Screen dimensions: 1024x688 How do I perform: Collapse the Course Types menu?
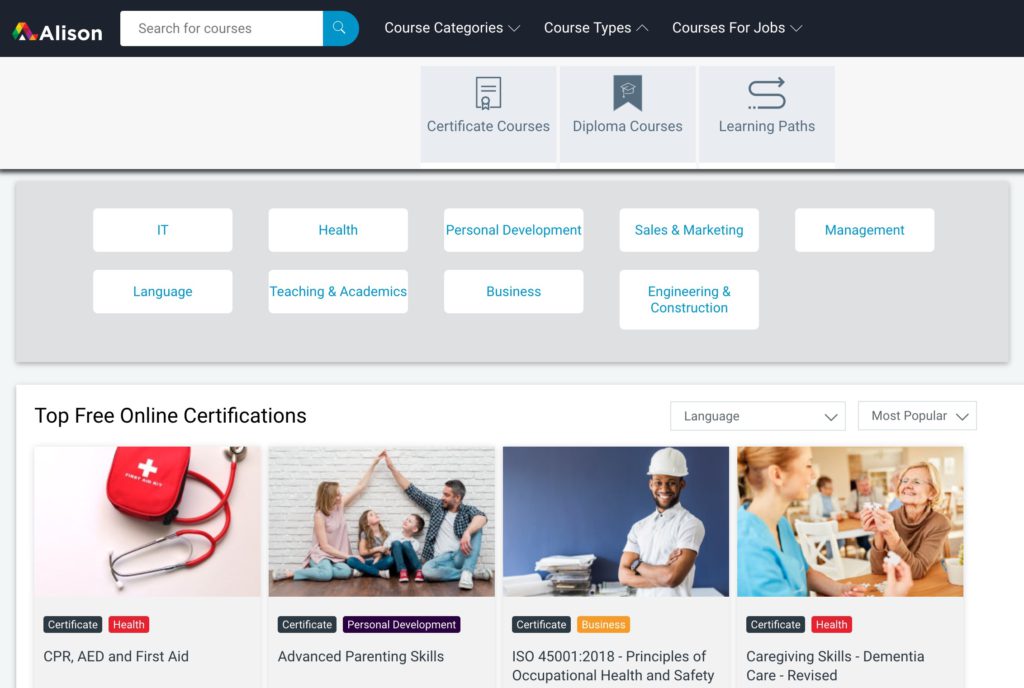click(596, 28)
